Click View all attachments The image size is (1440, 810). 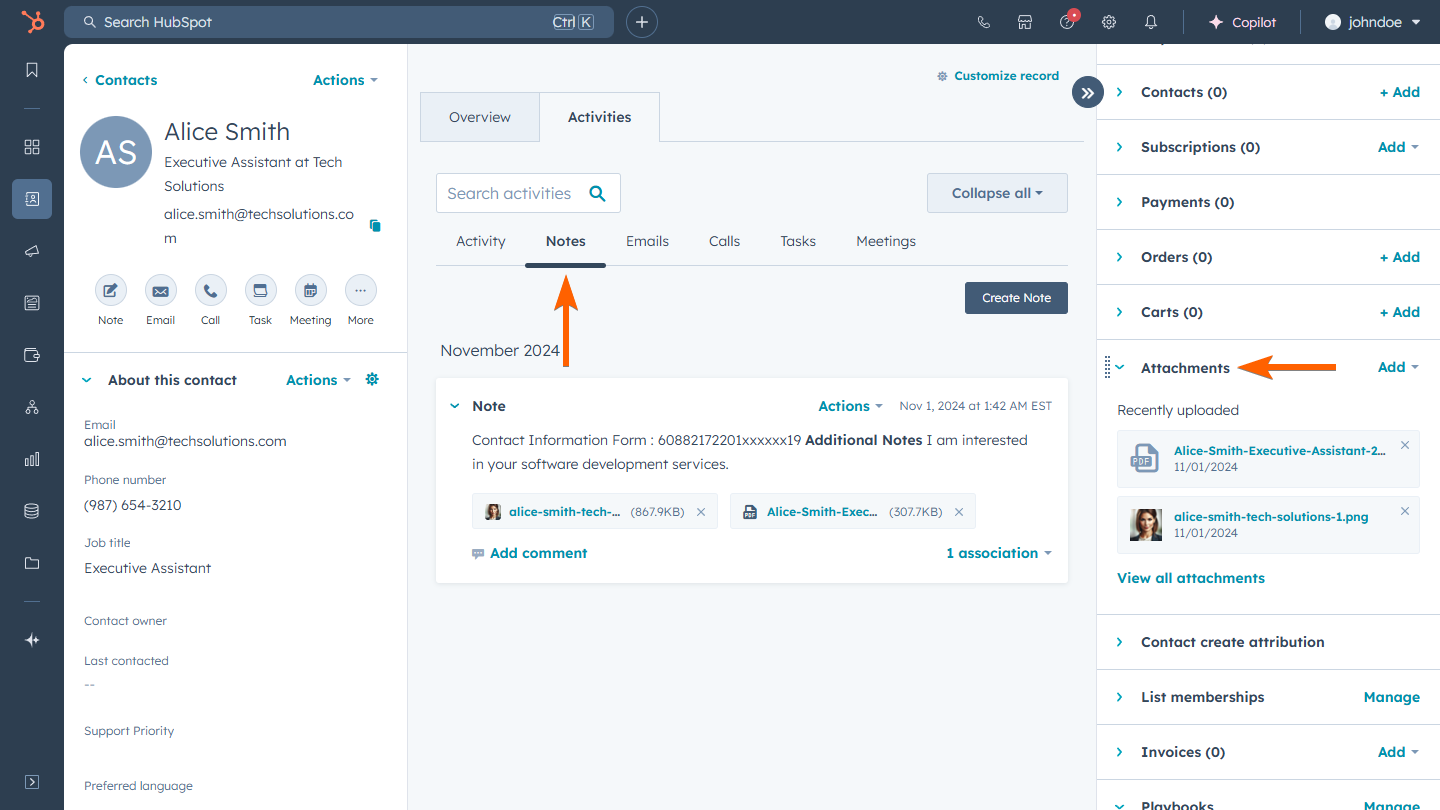[x=1191, y=578]
